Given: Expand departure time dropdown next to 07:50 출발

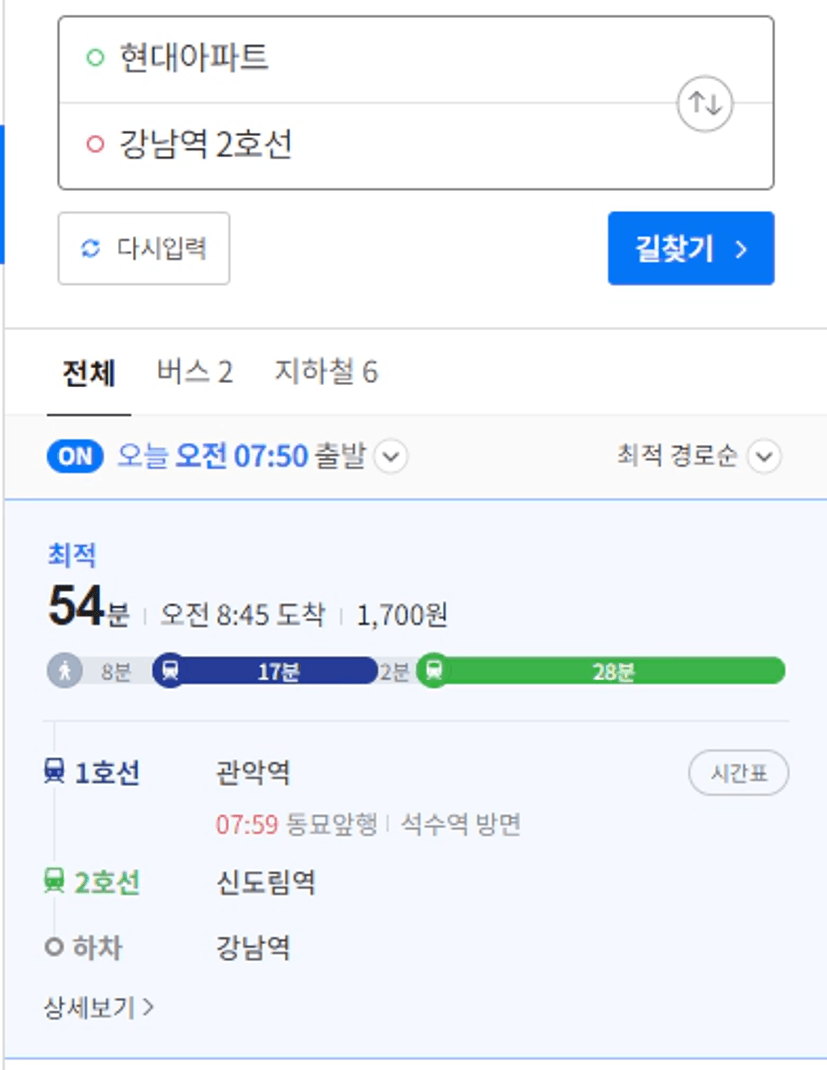Looking at the screenshot, I should pyautogui.click(x=392, y=456).
